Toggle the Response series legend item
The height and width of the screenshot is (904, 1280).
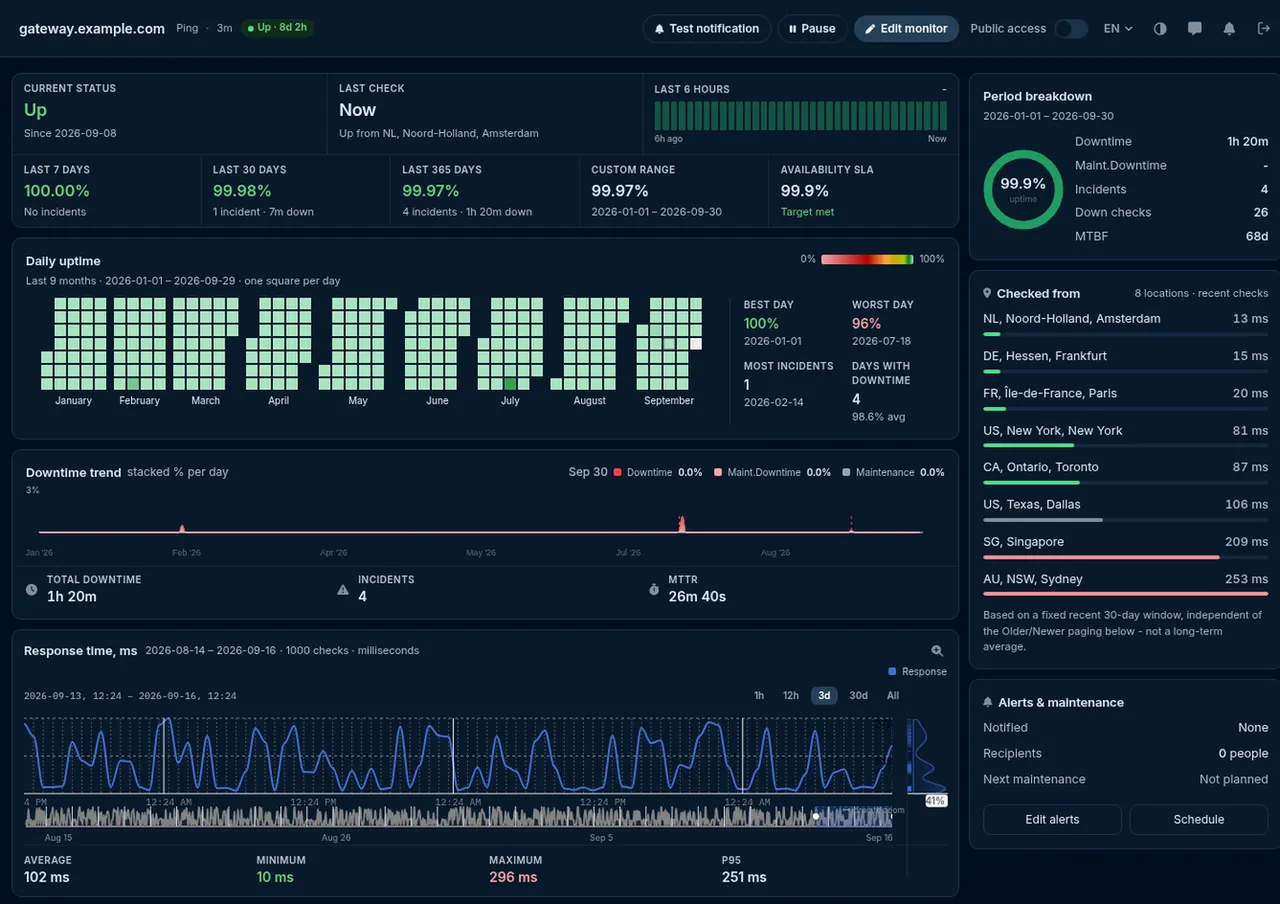918,672
